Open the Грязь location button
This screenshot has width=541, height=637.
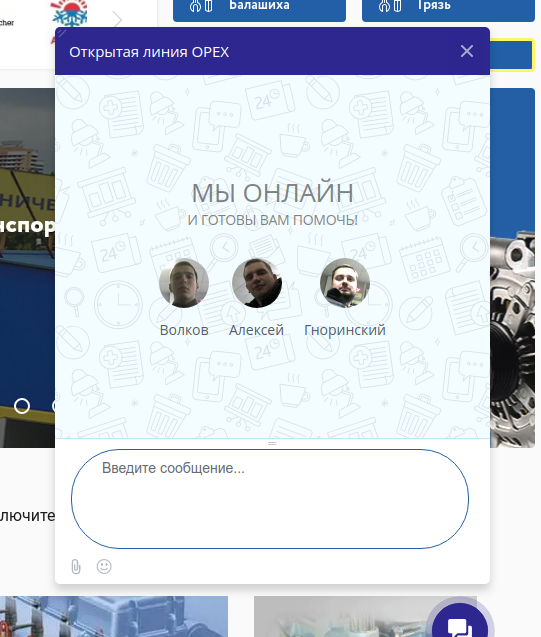pos(448,9)
